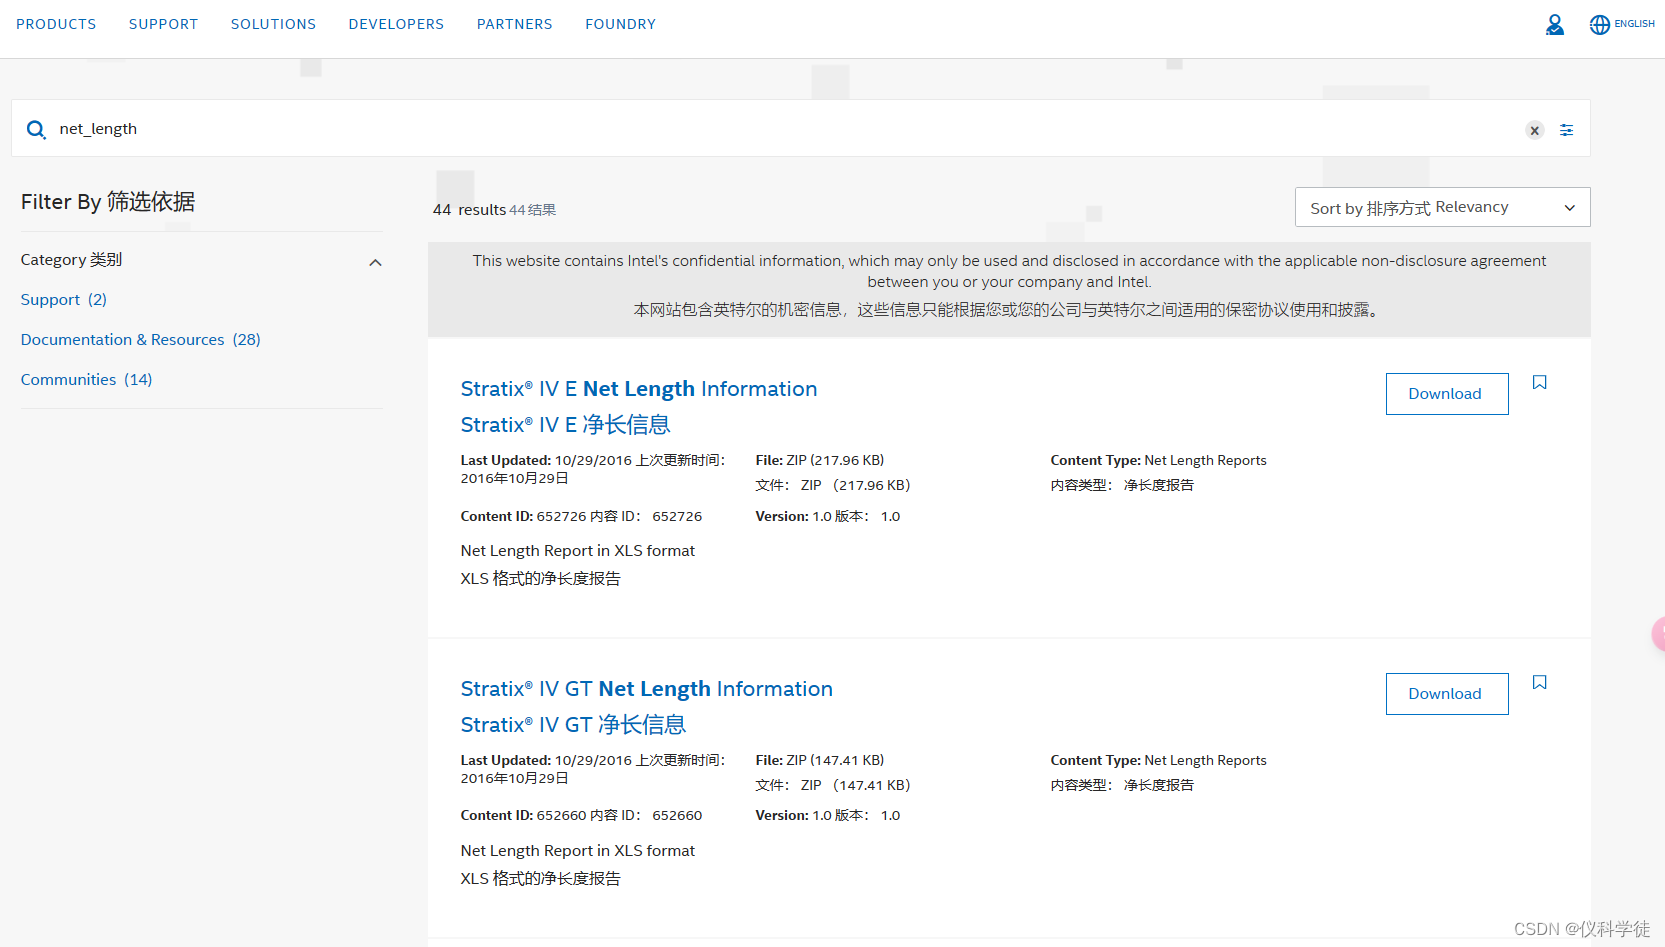This screenshot has height=947, width=1665.
Task: Select Content ID 652726 text
Action: pyautogui.click(x=581, y=516)
